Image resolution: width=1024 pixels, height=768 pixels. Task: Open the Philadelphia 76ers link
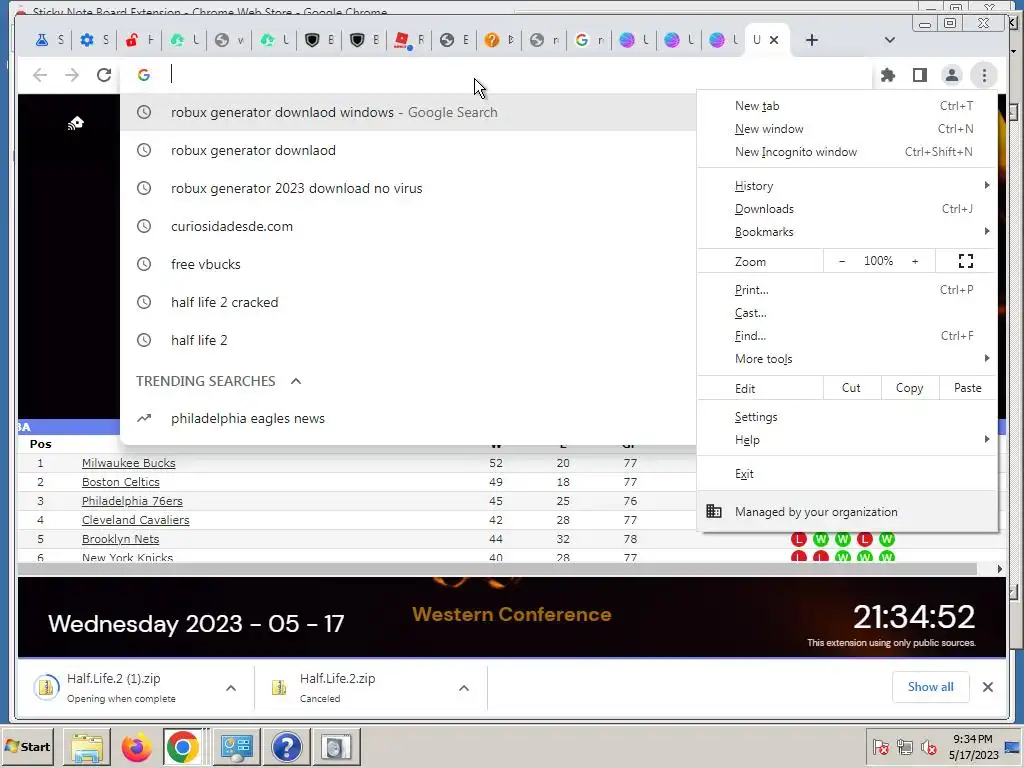(x=132, y=501)
